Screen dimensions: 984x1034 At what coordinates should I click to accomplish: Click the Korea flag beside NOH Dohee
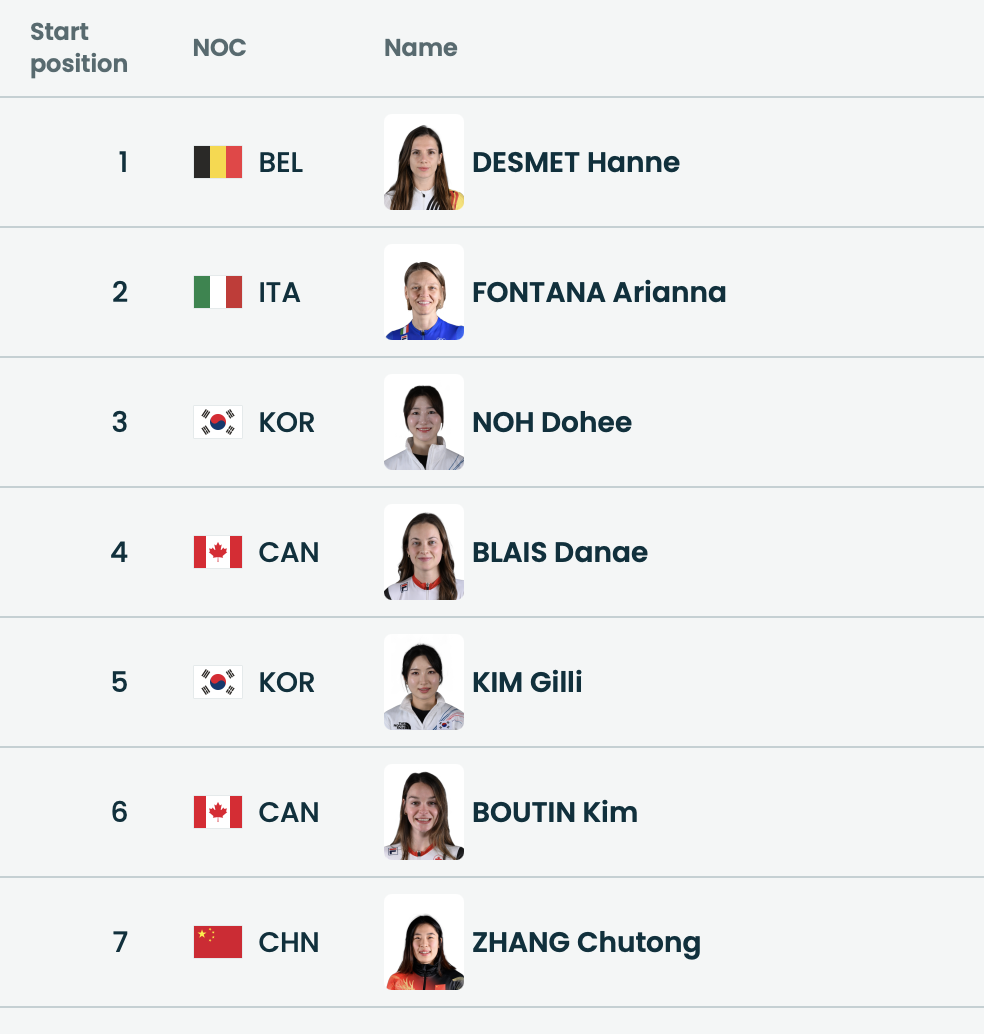pyautogui.click(x=218, y=422)
